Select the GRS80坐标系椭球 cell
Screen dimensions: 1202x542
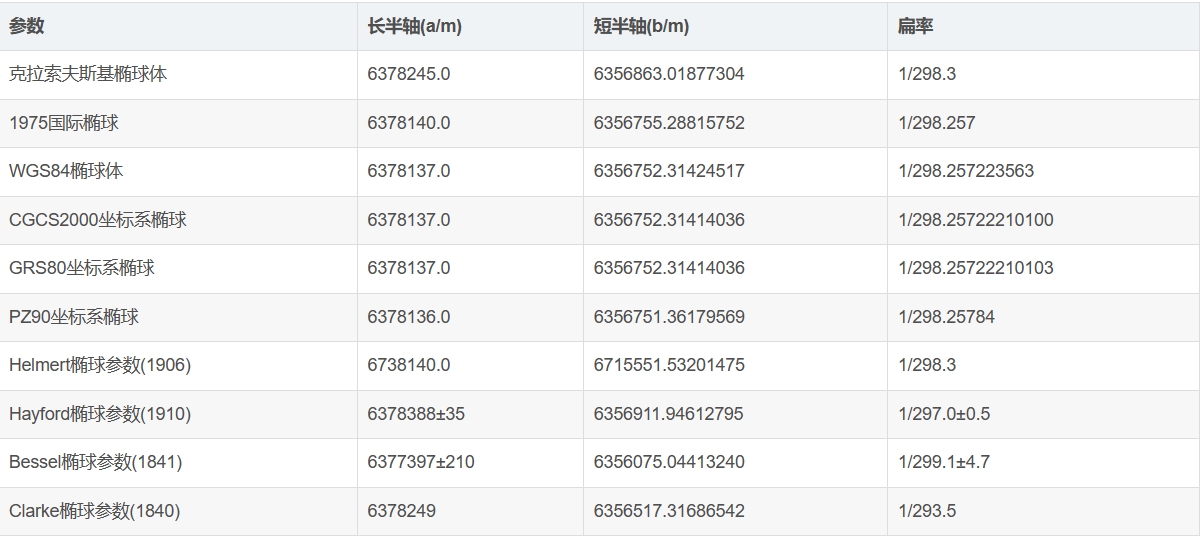pos(82,268)
